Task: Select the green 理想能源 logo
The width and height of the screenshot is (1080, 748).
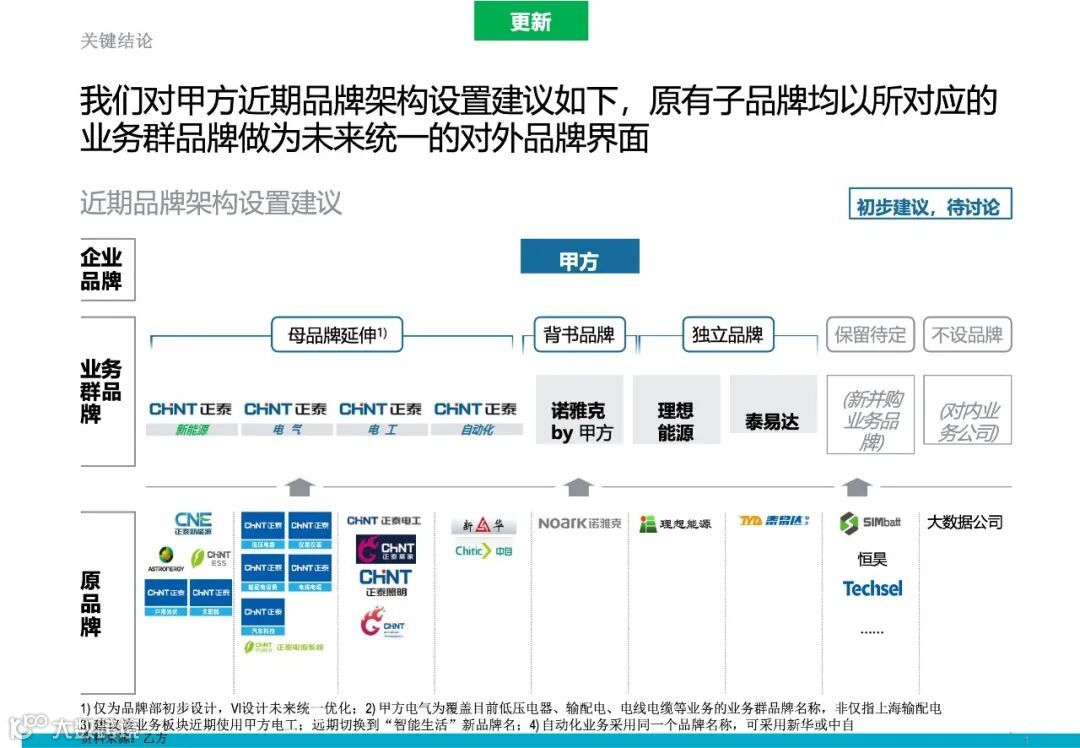Action: 675,524
